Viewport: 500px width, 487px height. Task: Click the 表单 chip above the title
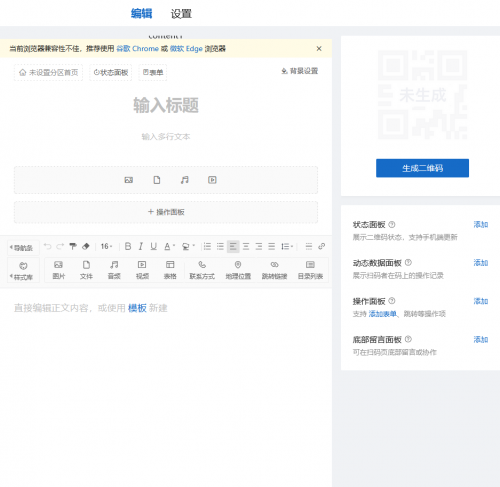[x=153, y=72]
